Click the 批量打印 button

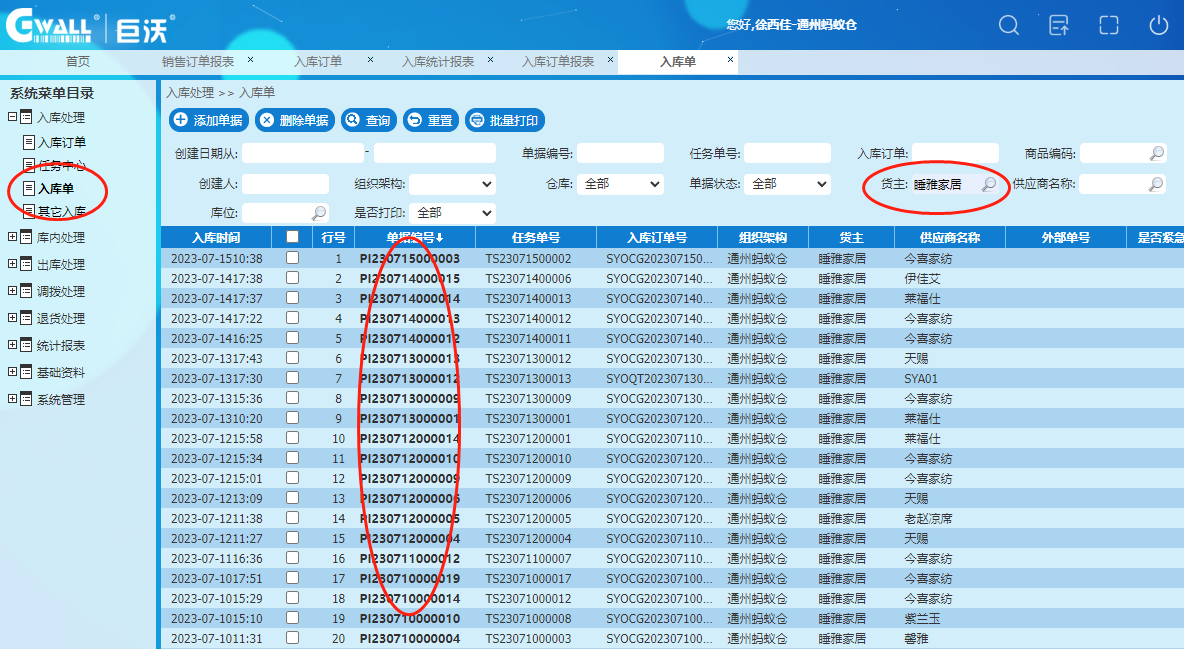coord(504,121)
